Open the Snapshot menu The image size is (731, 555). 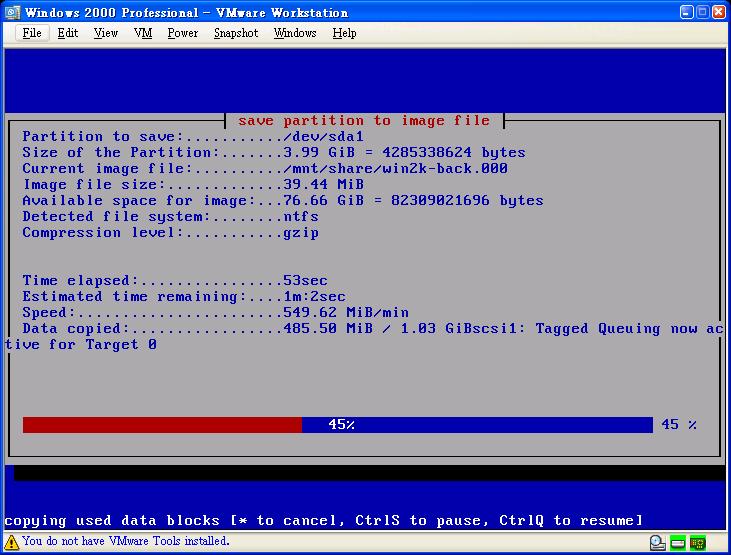pyautogui.click(x=235, y=33)
